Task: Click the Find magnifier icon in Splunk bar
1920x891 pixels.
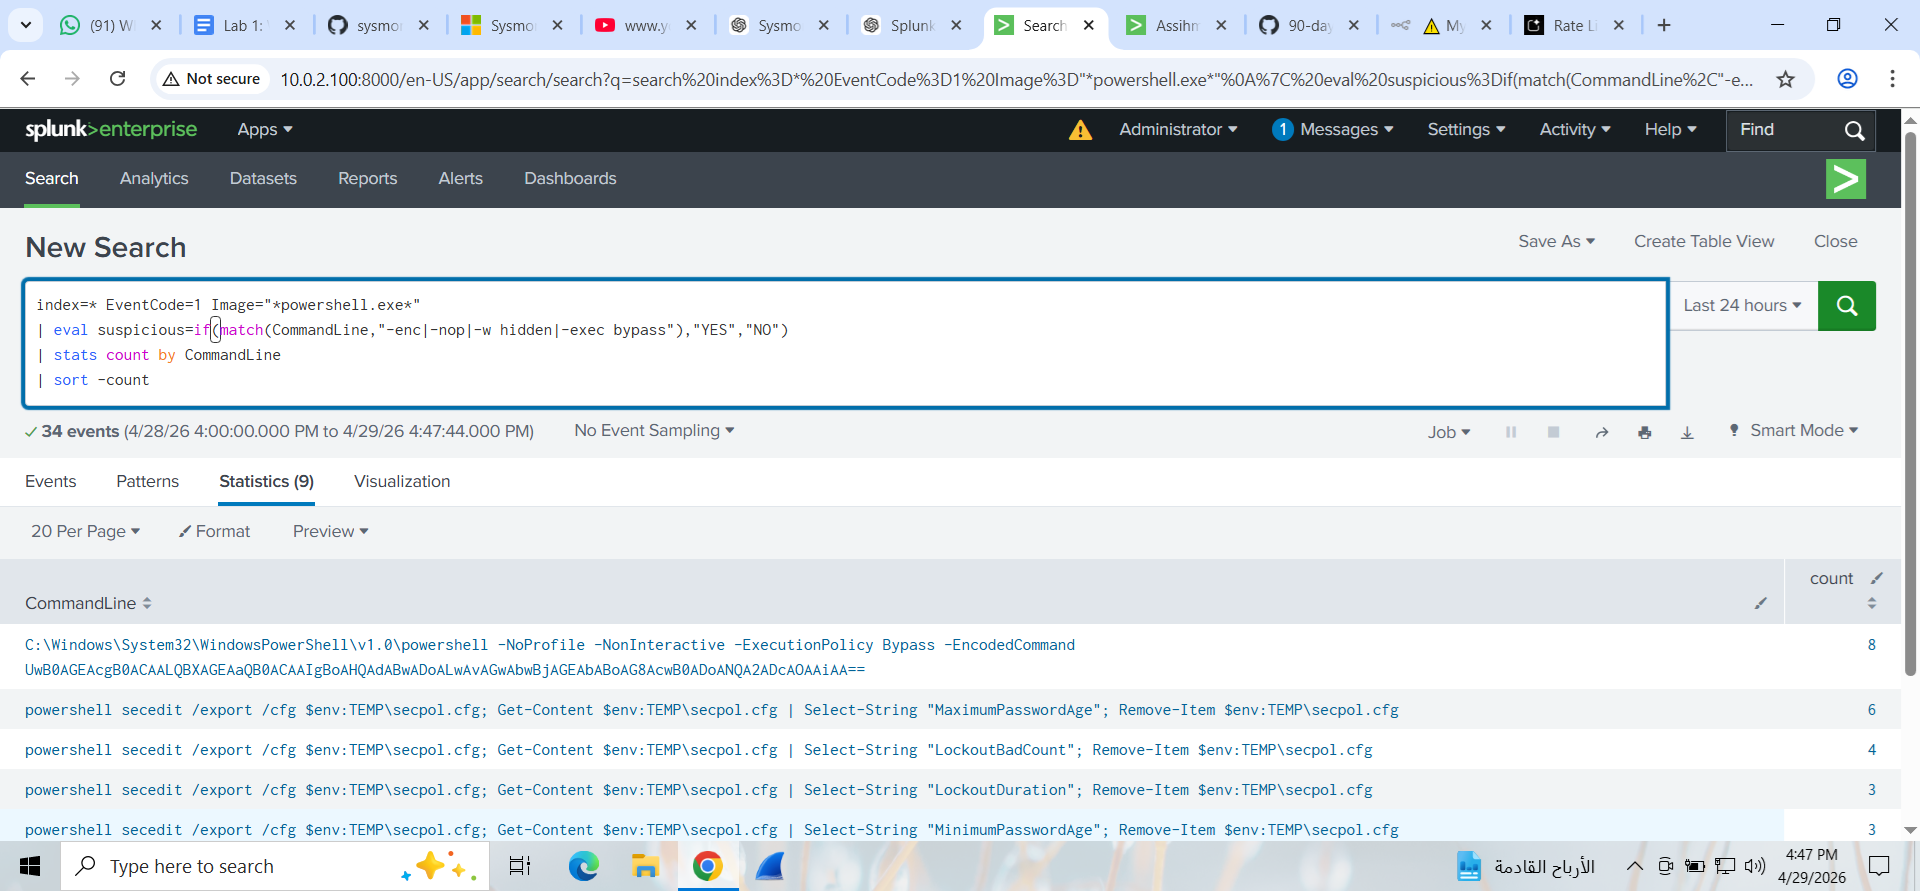Action: tap(1854, 130)
